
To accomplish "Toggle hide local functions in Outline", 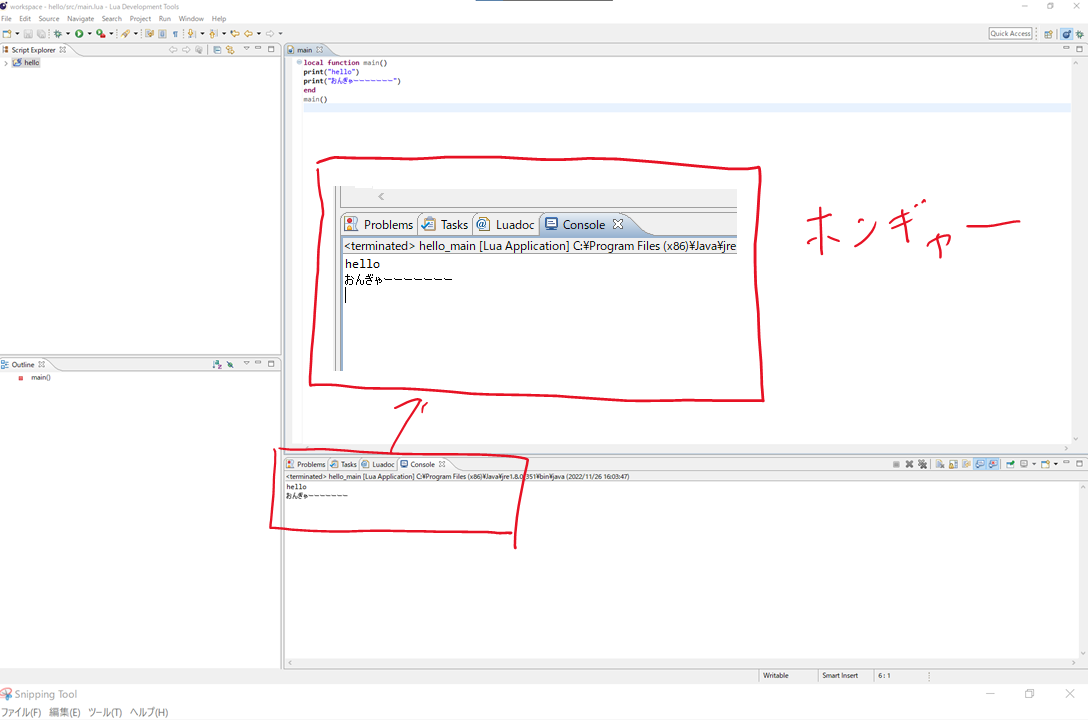I will pyautogui.click(x=230, y=364).
